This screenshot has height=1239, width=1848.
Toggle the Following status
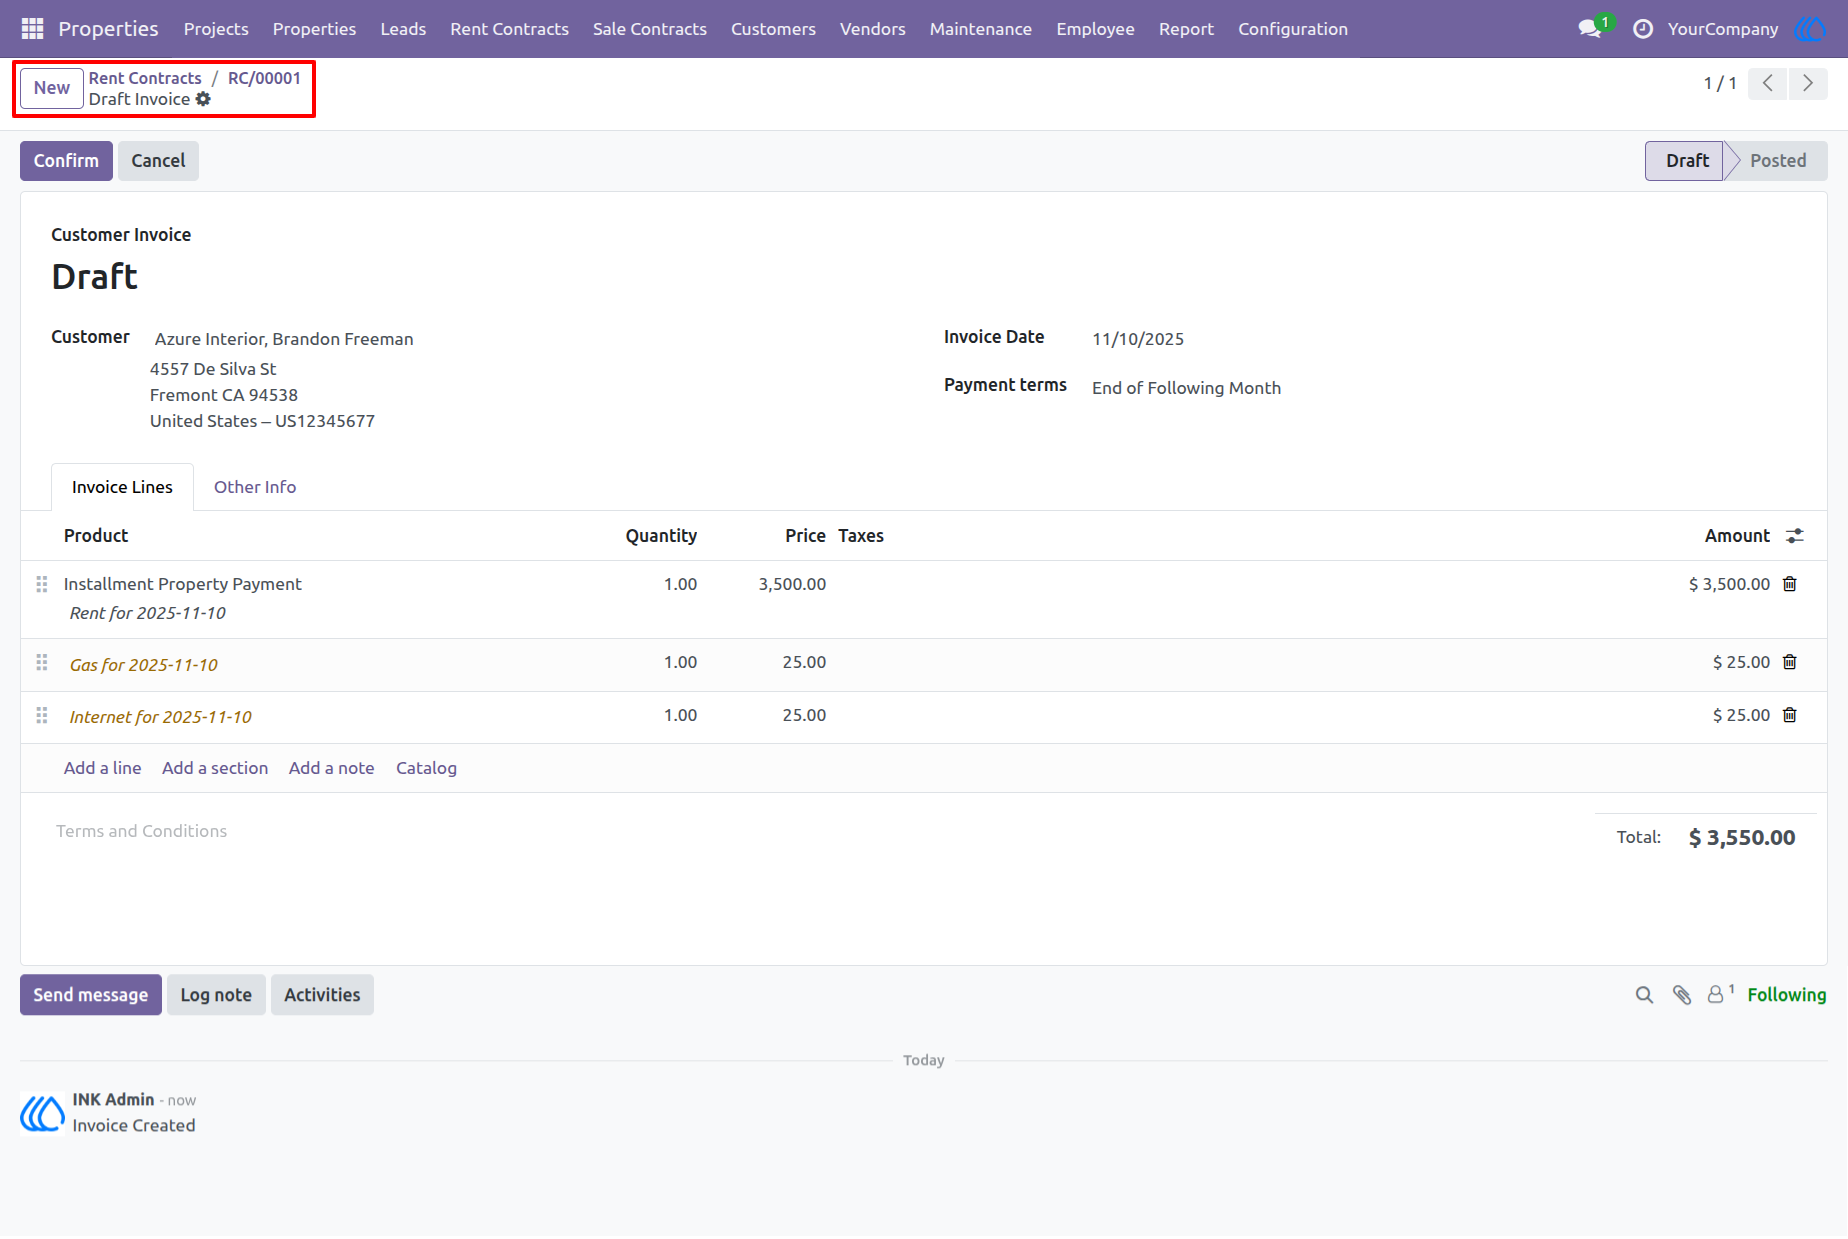coord(1787,995)
